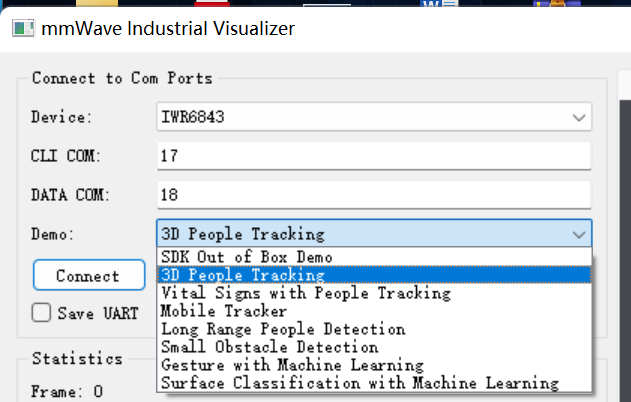631x402 pixels.
Task: Choose 3D People Tracking from list
Action: 243,275
